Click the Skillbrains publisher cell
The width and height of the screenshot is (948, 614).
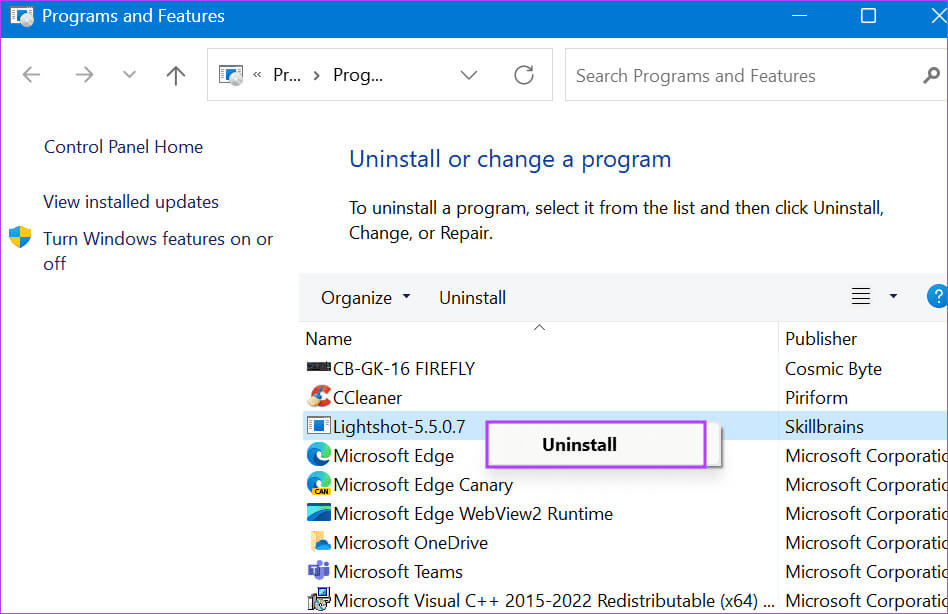click(824, 427)
